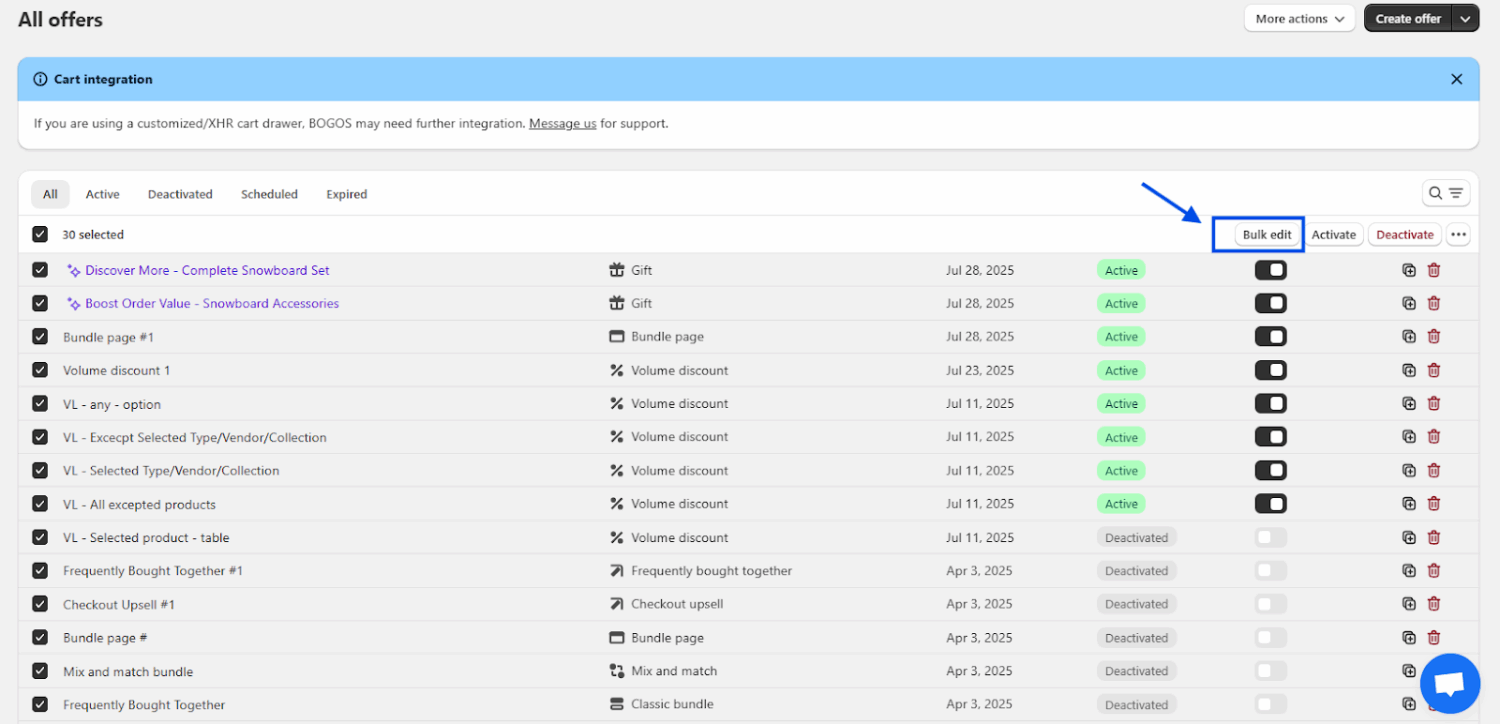
Task: Switch to the All tab
Action: (50, 194)
